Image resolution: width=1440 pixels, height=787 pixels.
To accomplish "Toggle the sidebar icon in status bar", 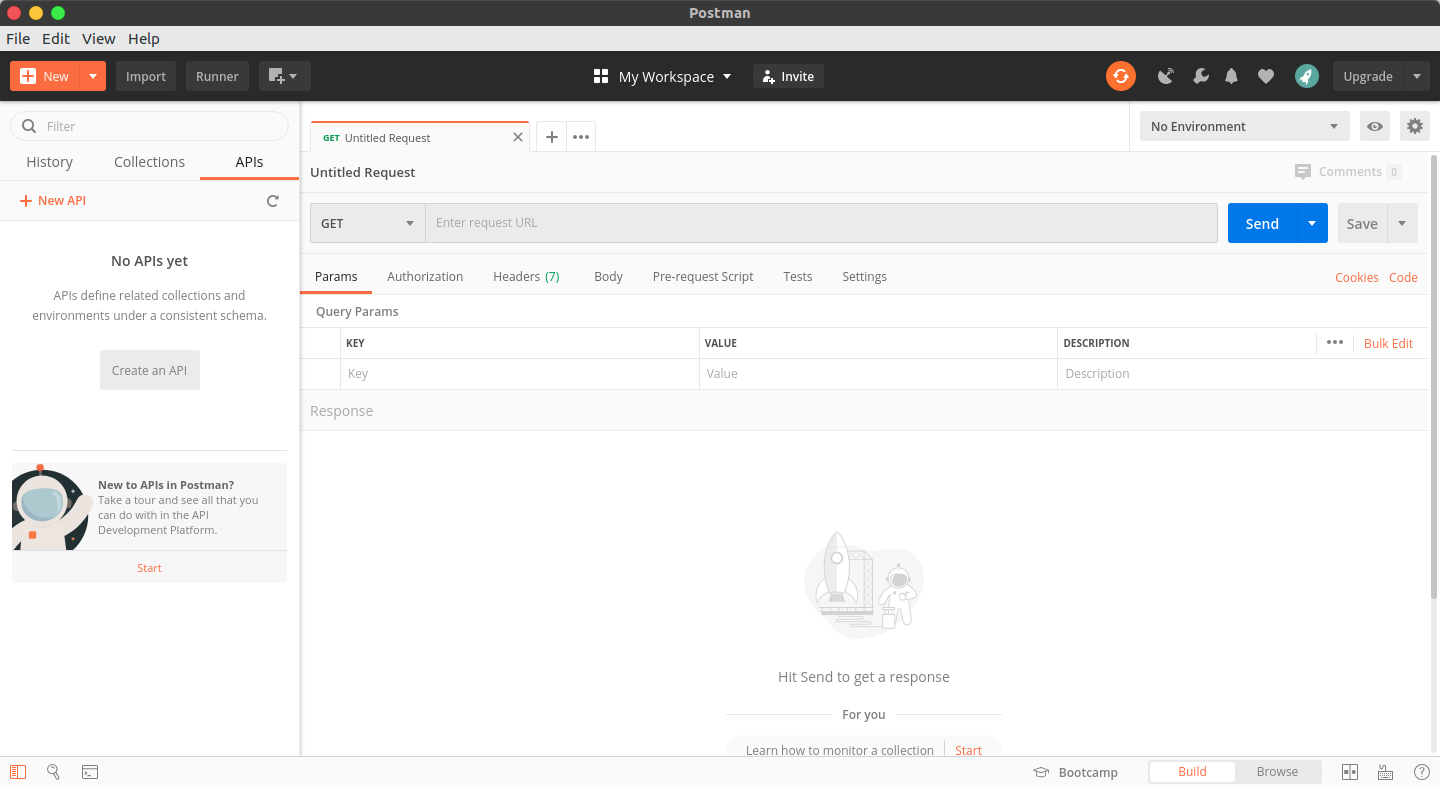I will (18, 772).
